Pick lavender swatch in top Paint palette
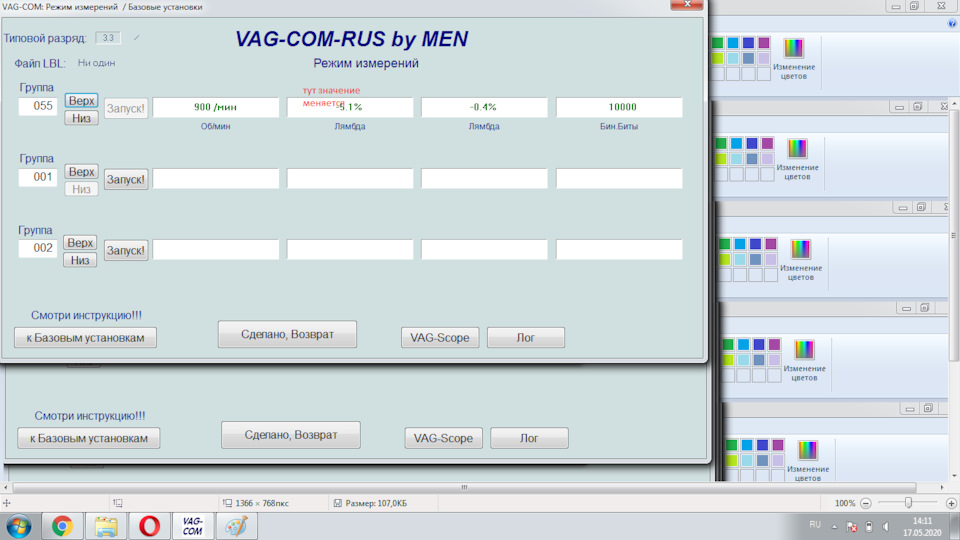Viewport: 960px width, 540px height. click(x=763, y=58)
